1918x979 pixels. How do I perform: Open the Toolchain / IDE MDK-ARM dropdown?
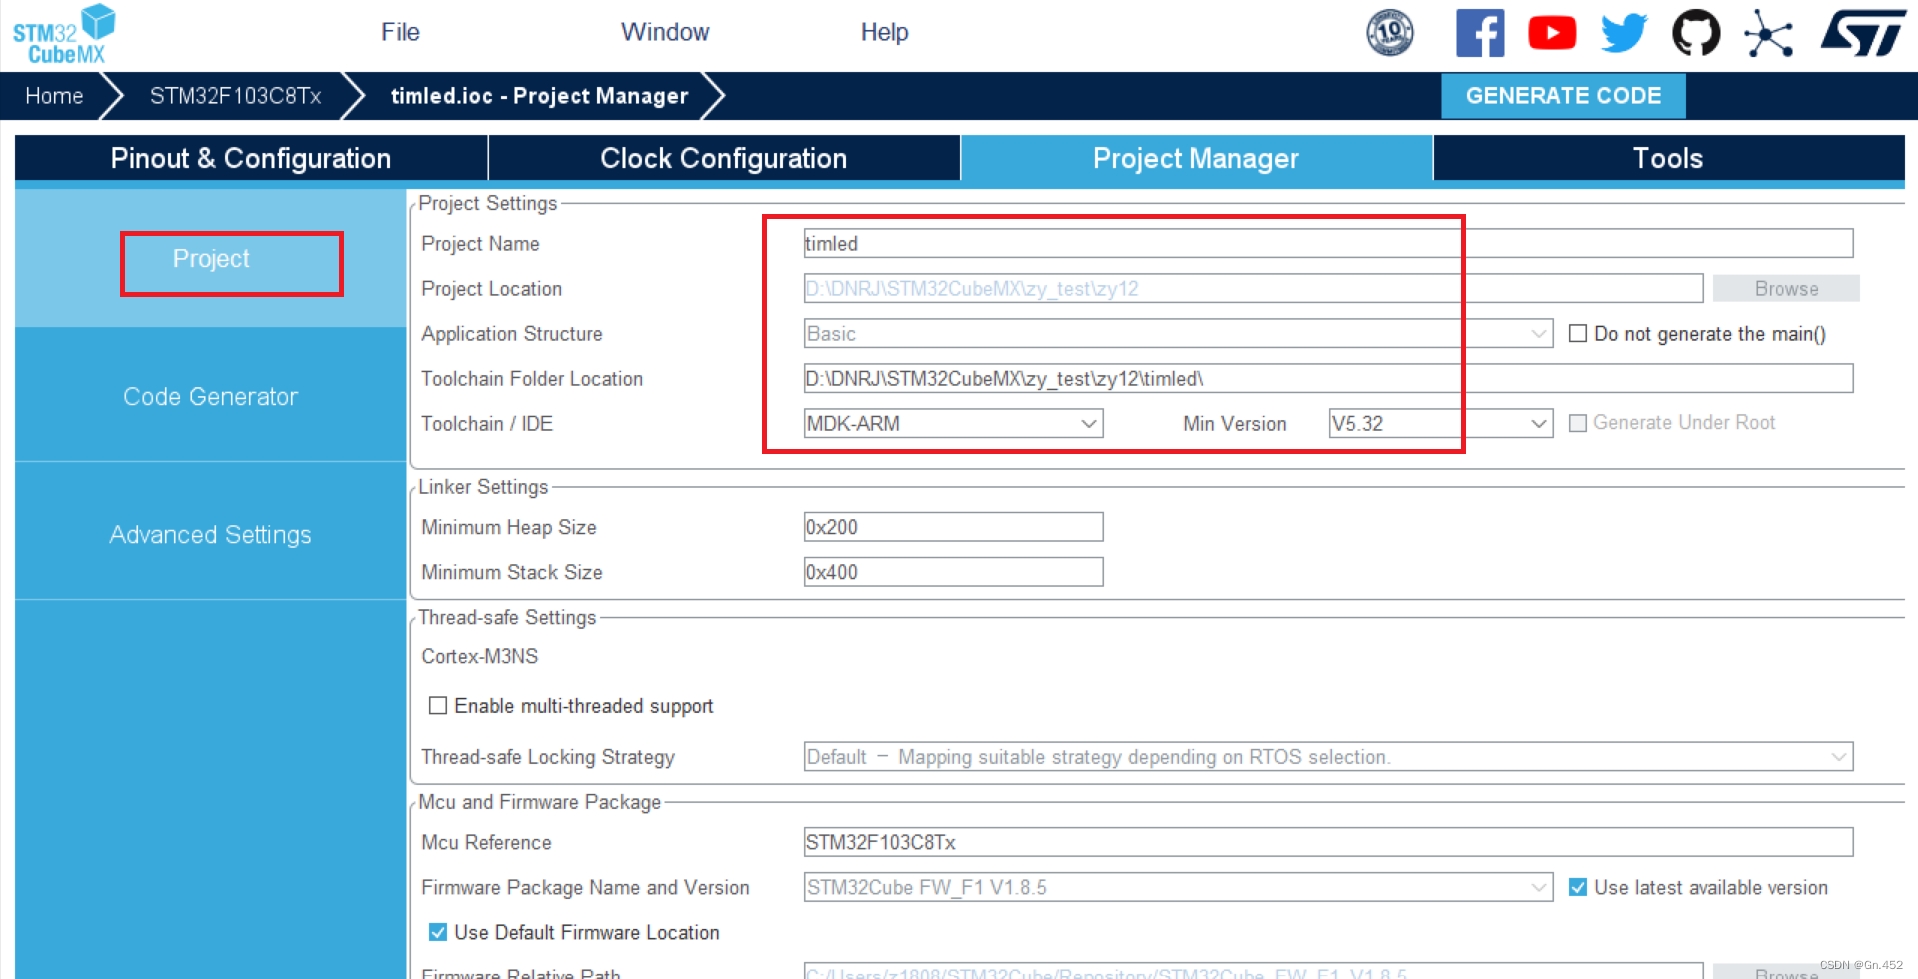coord(953,423)
